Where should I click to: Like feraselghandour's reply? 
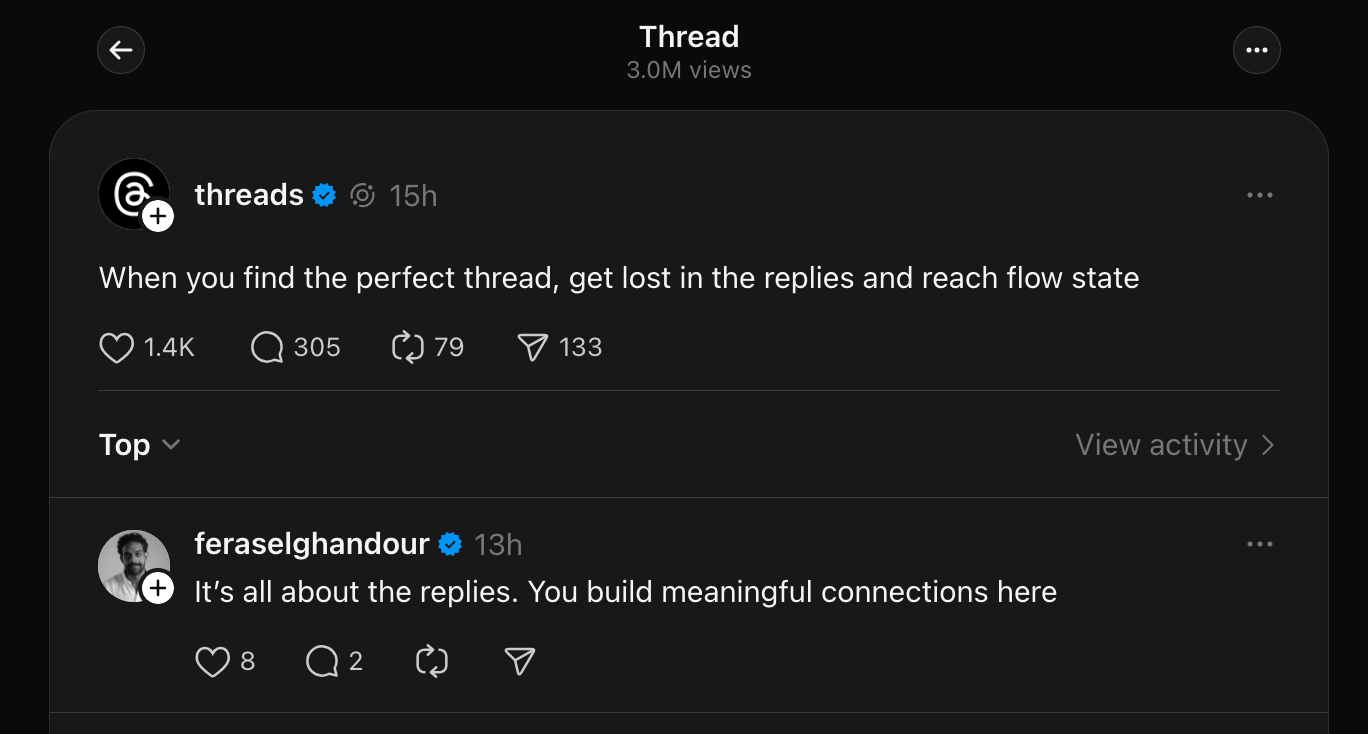coord(212,661)
